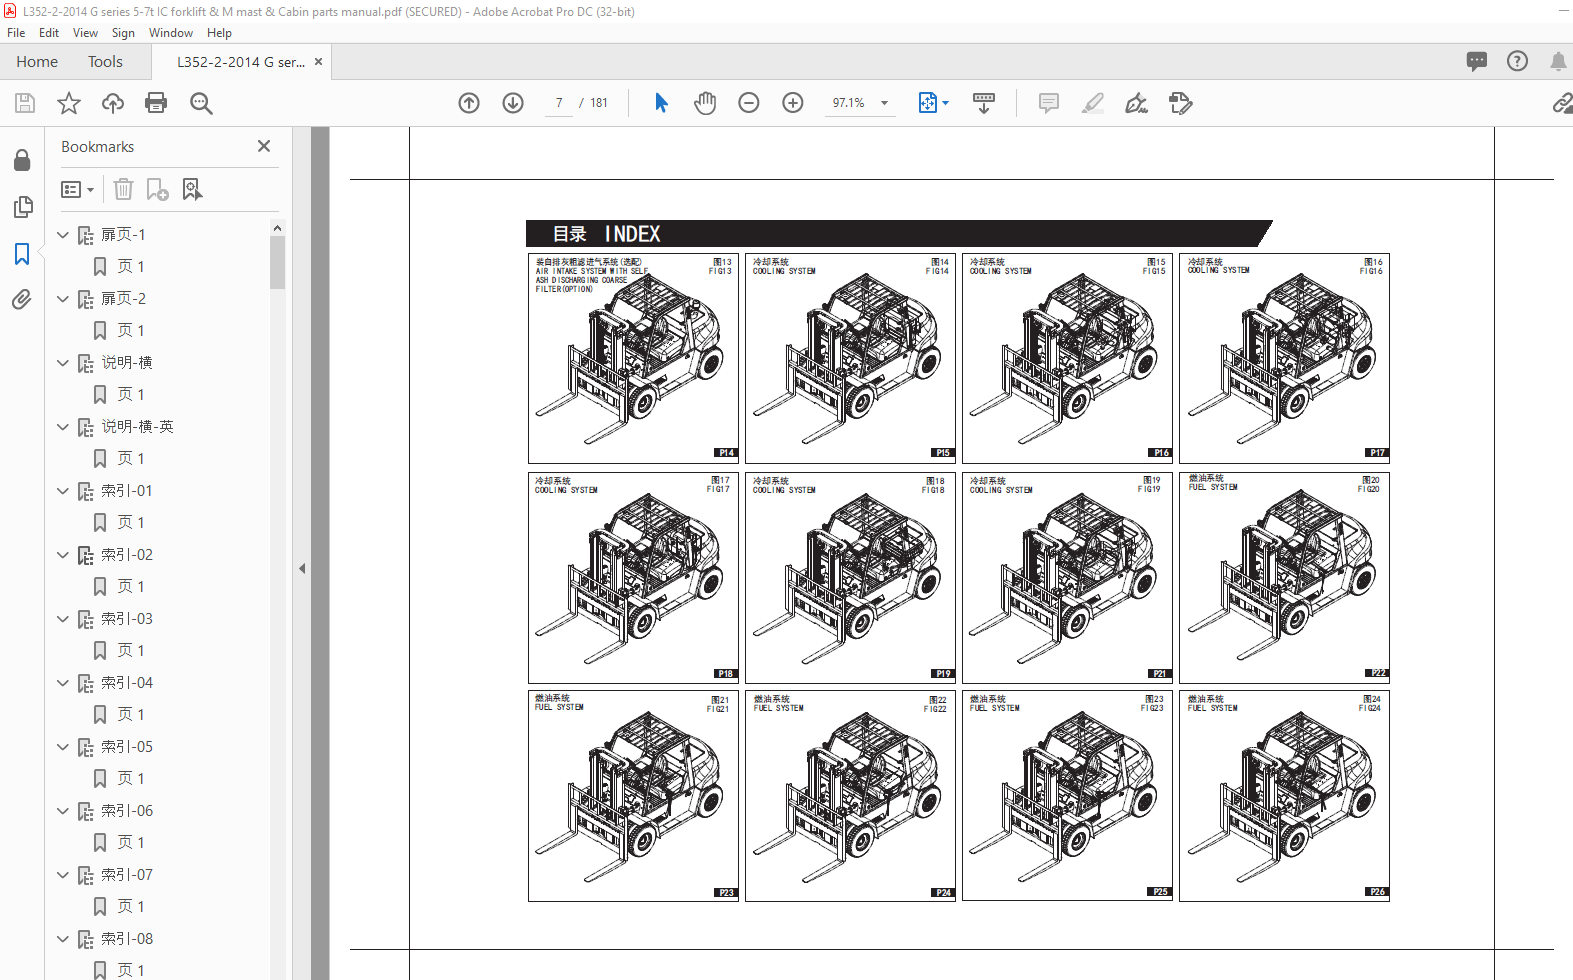Collapse the 索引-01 bookmark
The image size is (1573, 980).
(x=63, y=491)
